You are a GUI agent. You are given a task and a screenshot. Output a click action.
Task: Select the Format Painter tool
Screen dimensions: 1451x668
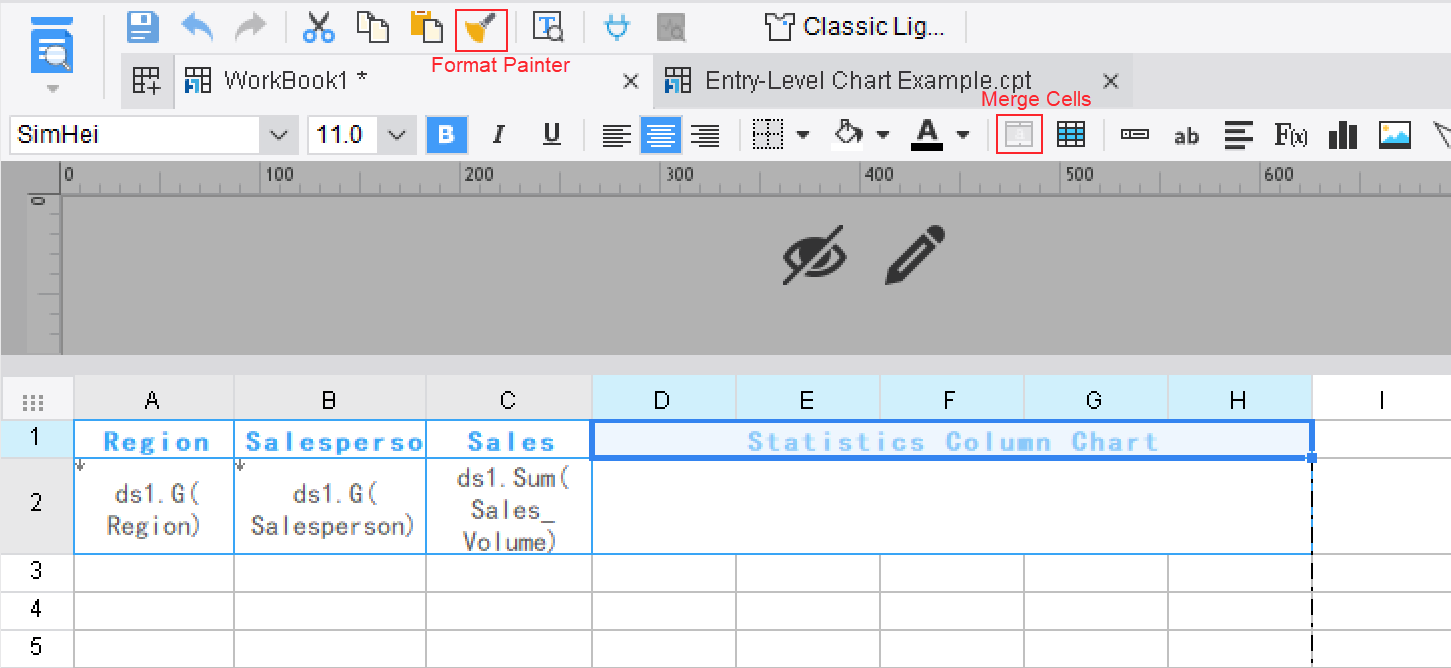[x=480, y=28]
